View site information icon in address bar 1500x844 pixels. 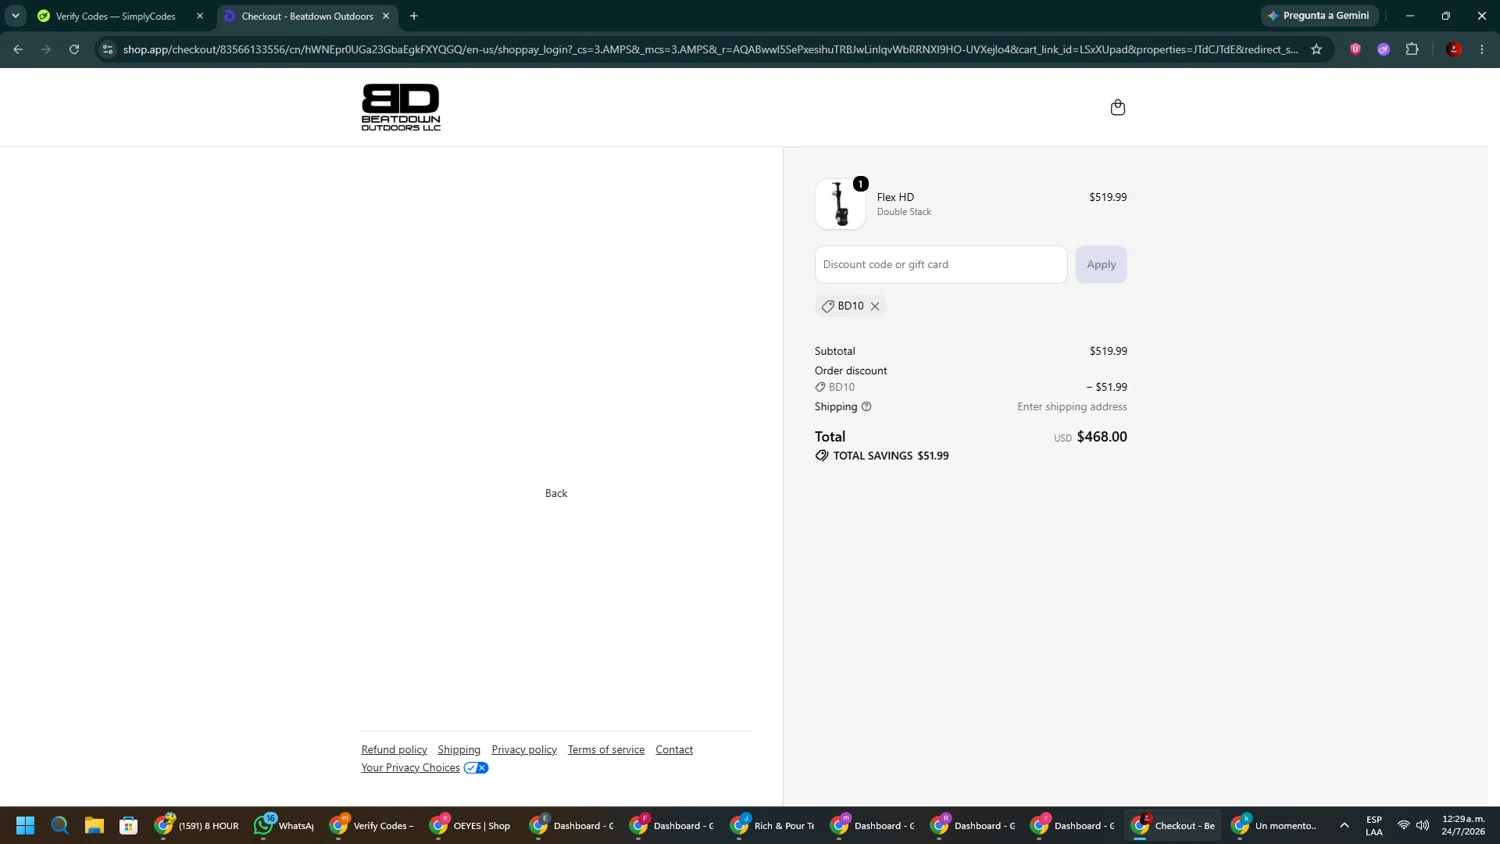[108, 49]
